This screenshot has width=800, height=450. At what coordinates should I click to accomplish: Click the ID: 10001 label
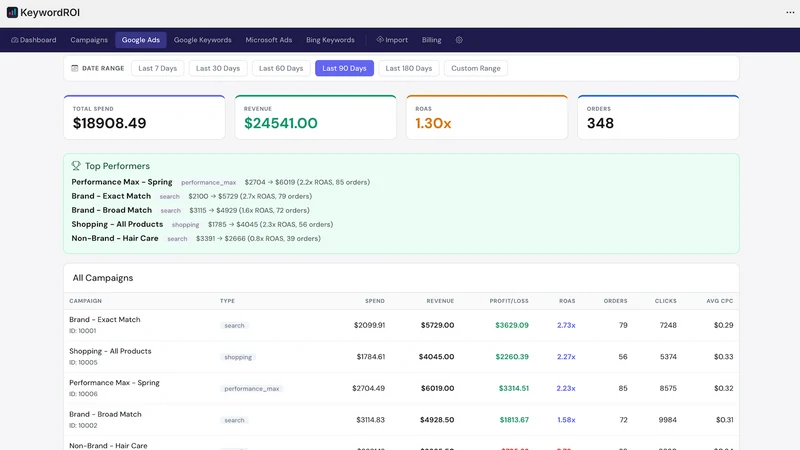point(83,331)
